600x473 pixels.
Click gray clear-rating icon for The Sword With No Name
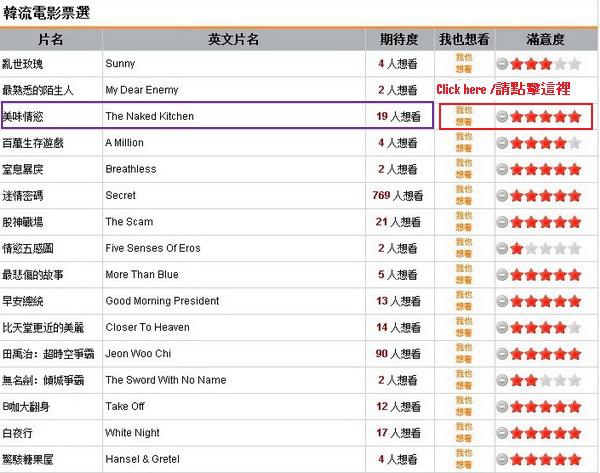[x=502, y=380]
